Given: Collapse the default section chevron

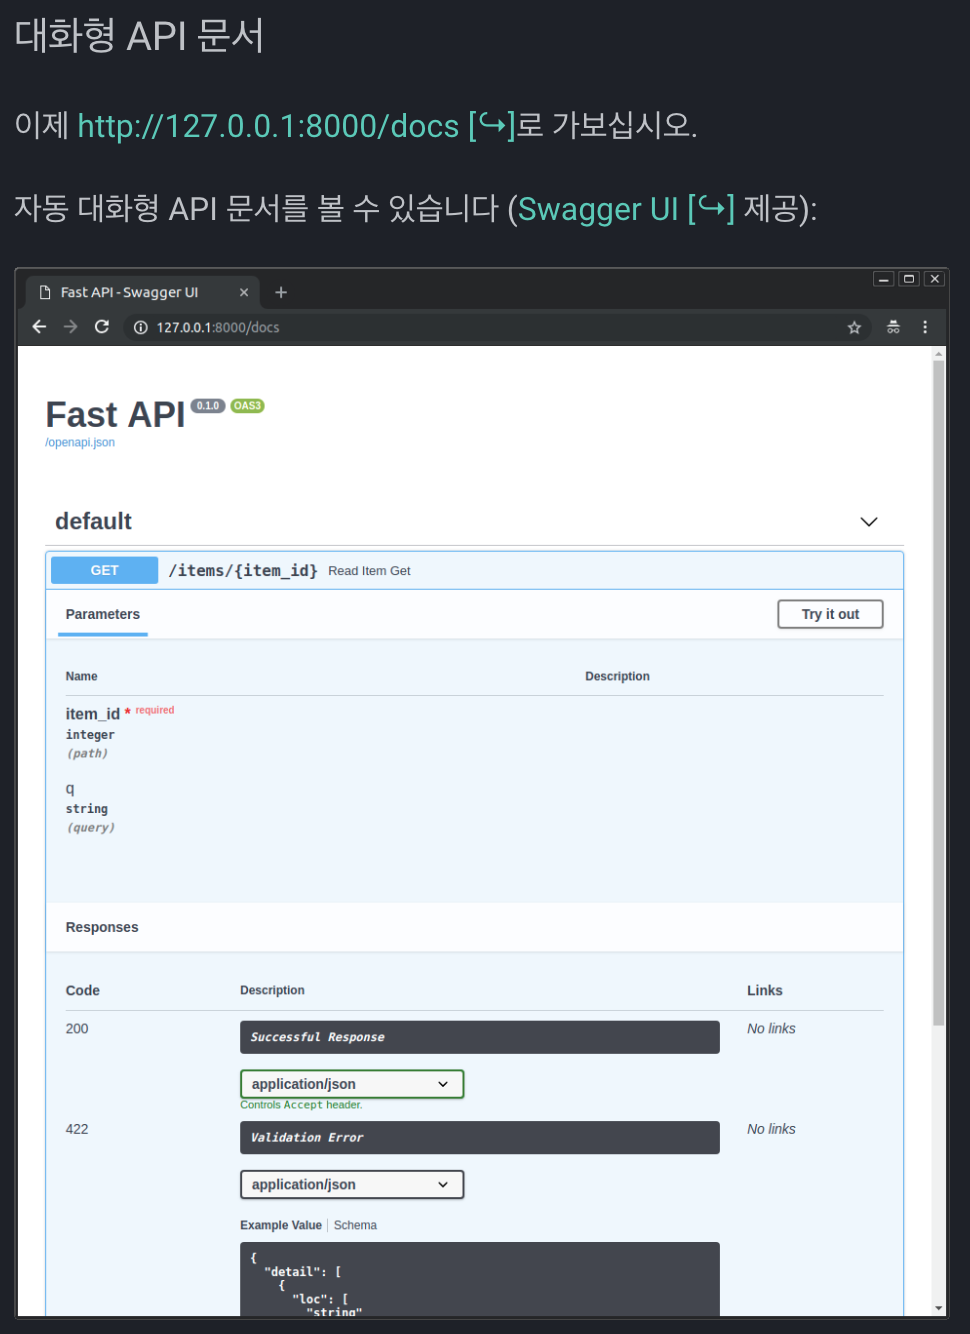Looking at the screenshot, I should tap(869, 522).
